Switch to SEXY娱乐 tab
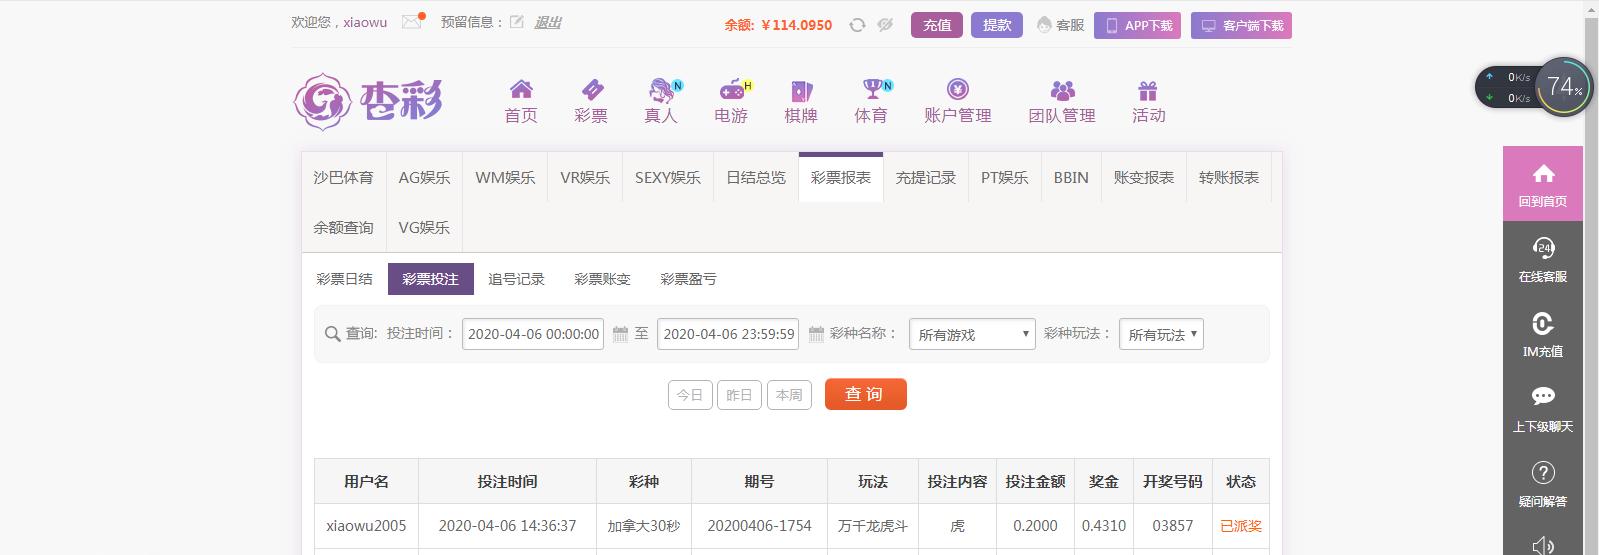This screenshot has width=1599, height=555. [x=668, y=178]
